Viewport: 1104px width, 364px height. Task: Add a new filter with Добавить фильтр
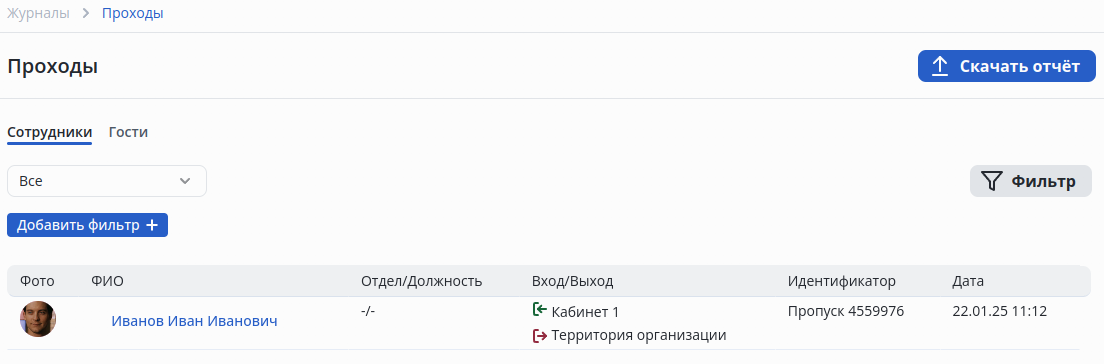(x=87, y=225)
